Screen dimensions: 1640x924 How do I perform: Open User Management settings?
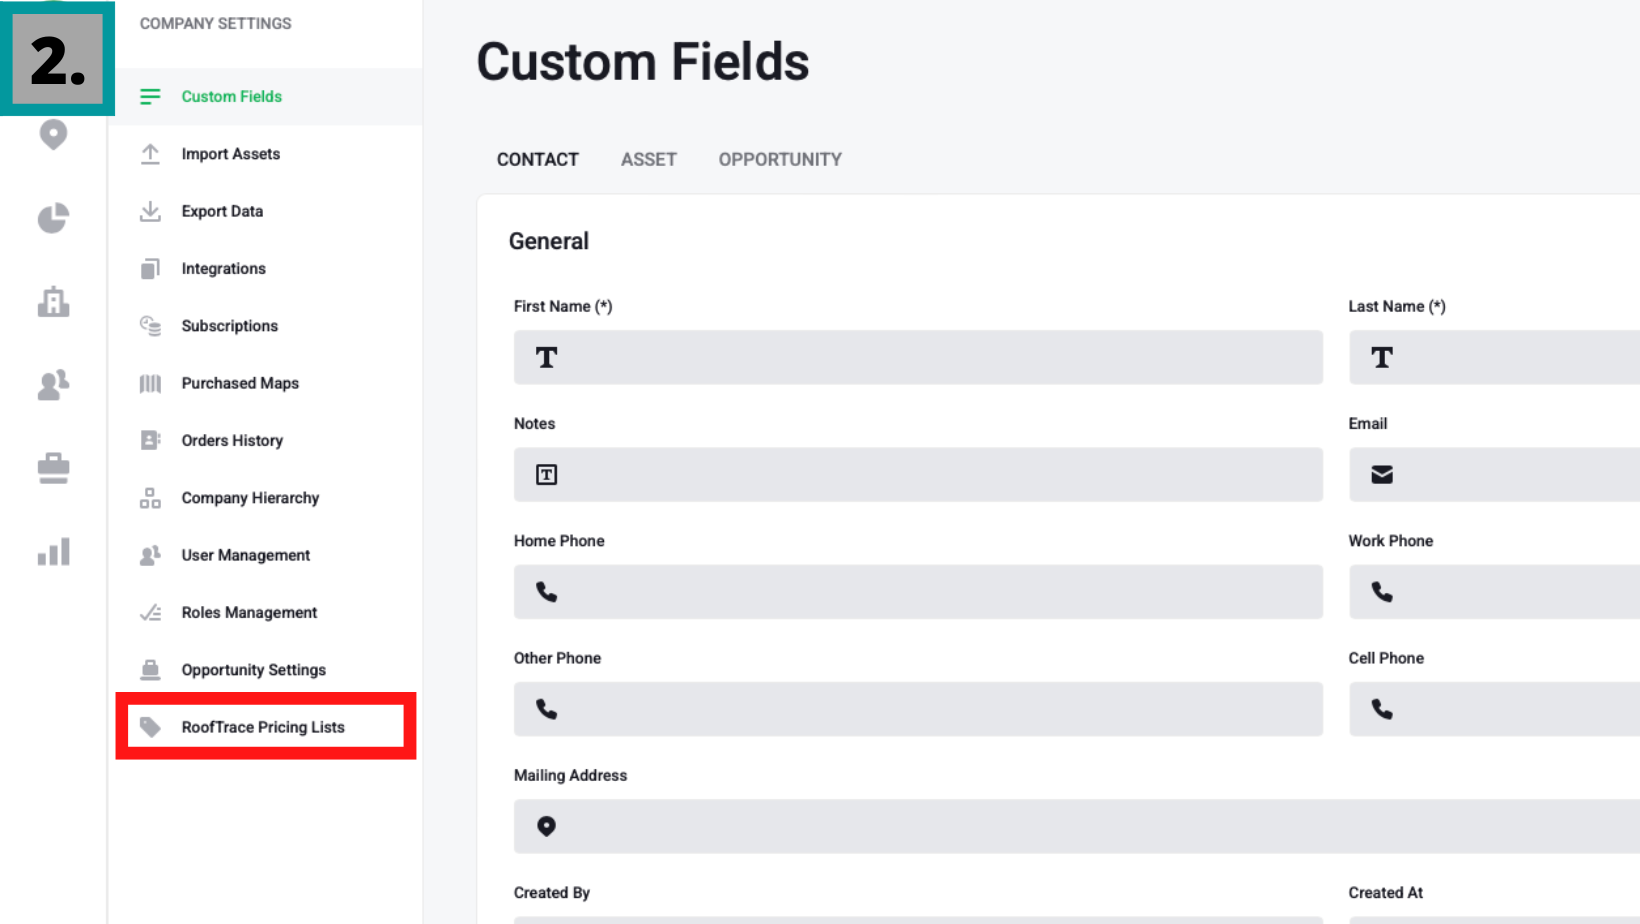[245, 555]
